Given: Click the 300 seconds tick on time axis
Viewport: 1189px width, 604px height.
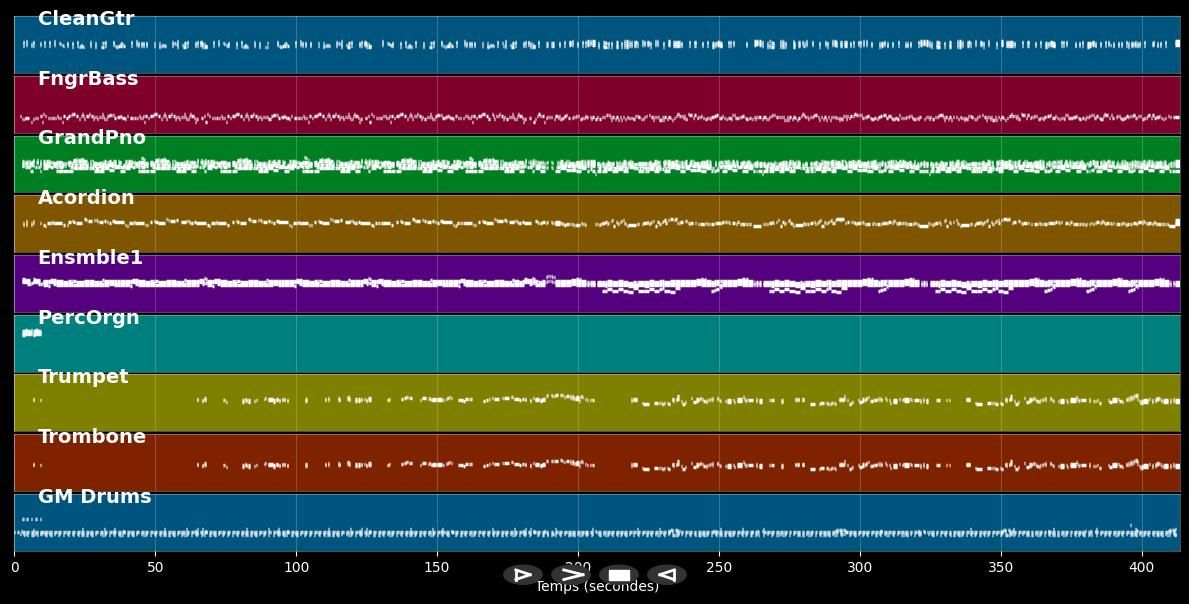Looking at the screenshot, I should pos(860,567).
